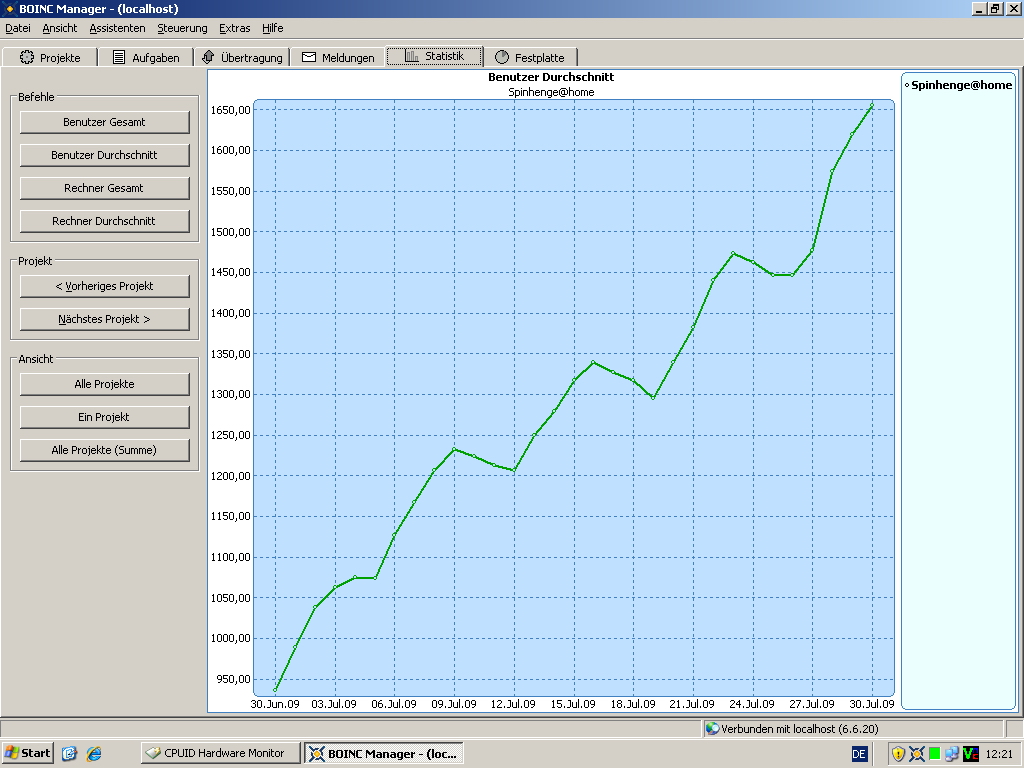1024x768 pixels.
Task: Switch to the Meldungen tab
Action: (338, 57)
